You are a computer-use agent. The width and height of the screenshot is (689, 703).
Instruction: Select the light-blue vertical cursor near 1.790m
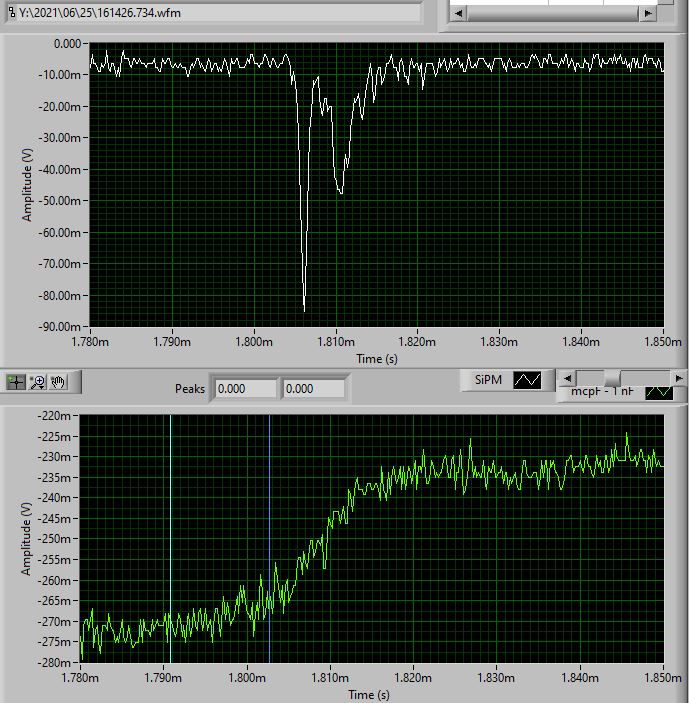click(x=170, y=538)
